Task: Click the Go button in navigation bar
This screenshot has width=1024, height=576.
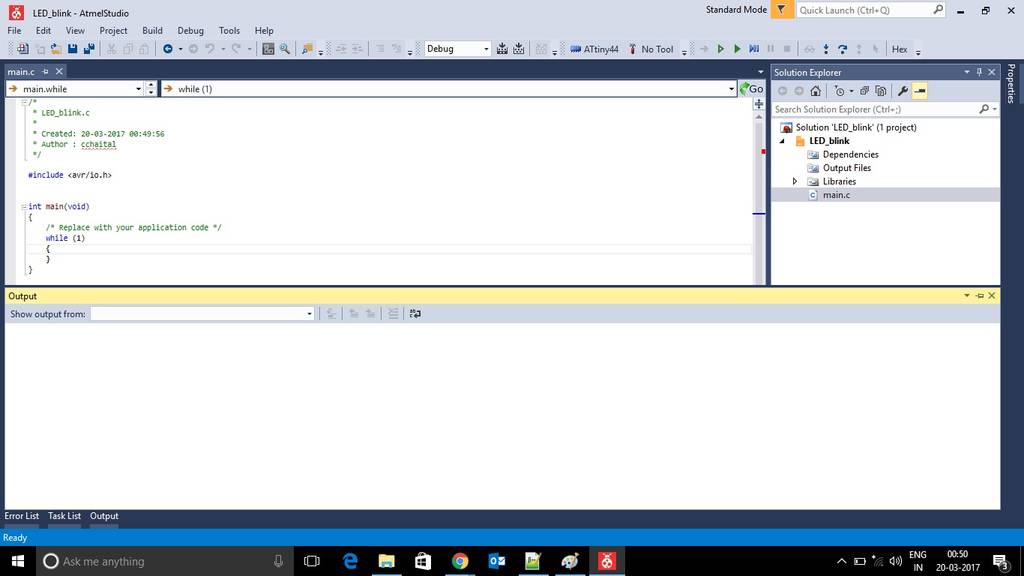Action: coord(752,89)
